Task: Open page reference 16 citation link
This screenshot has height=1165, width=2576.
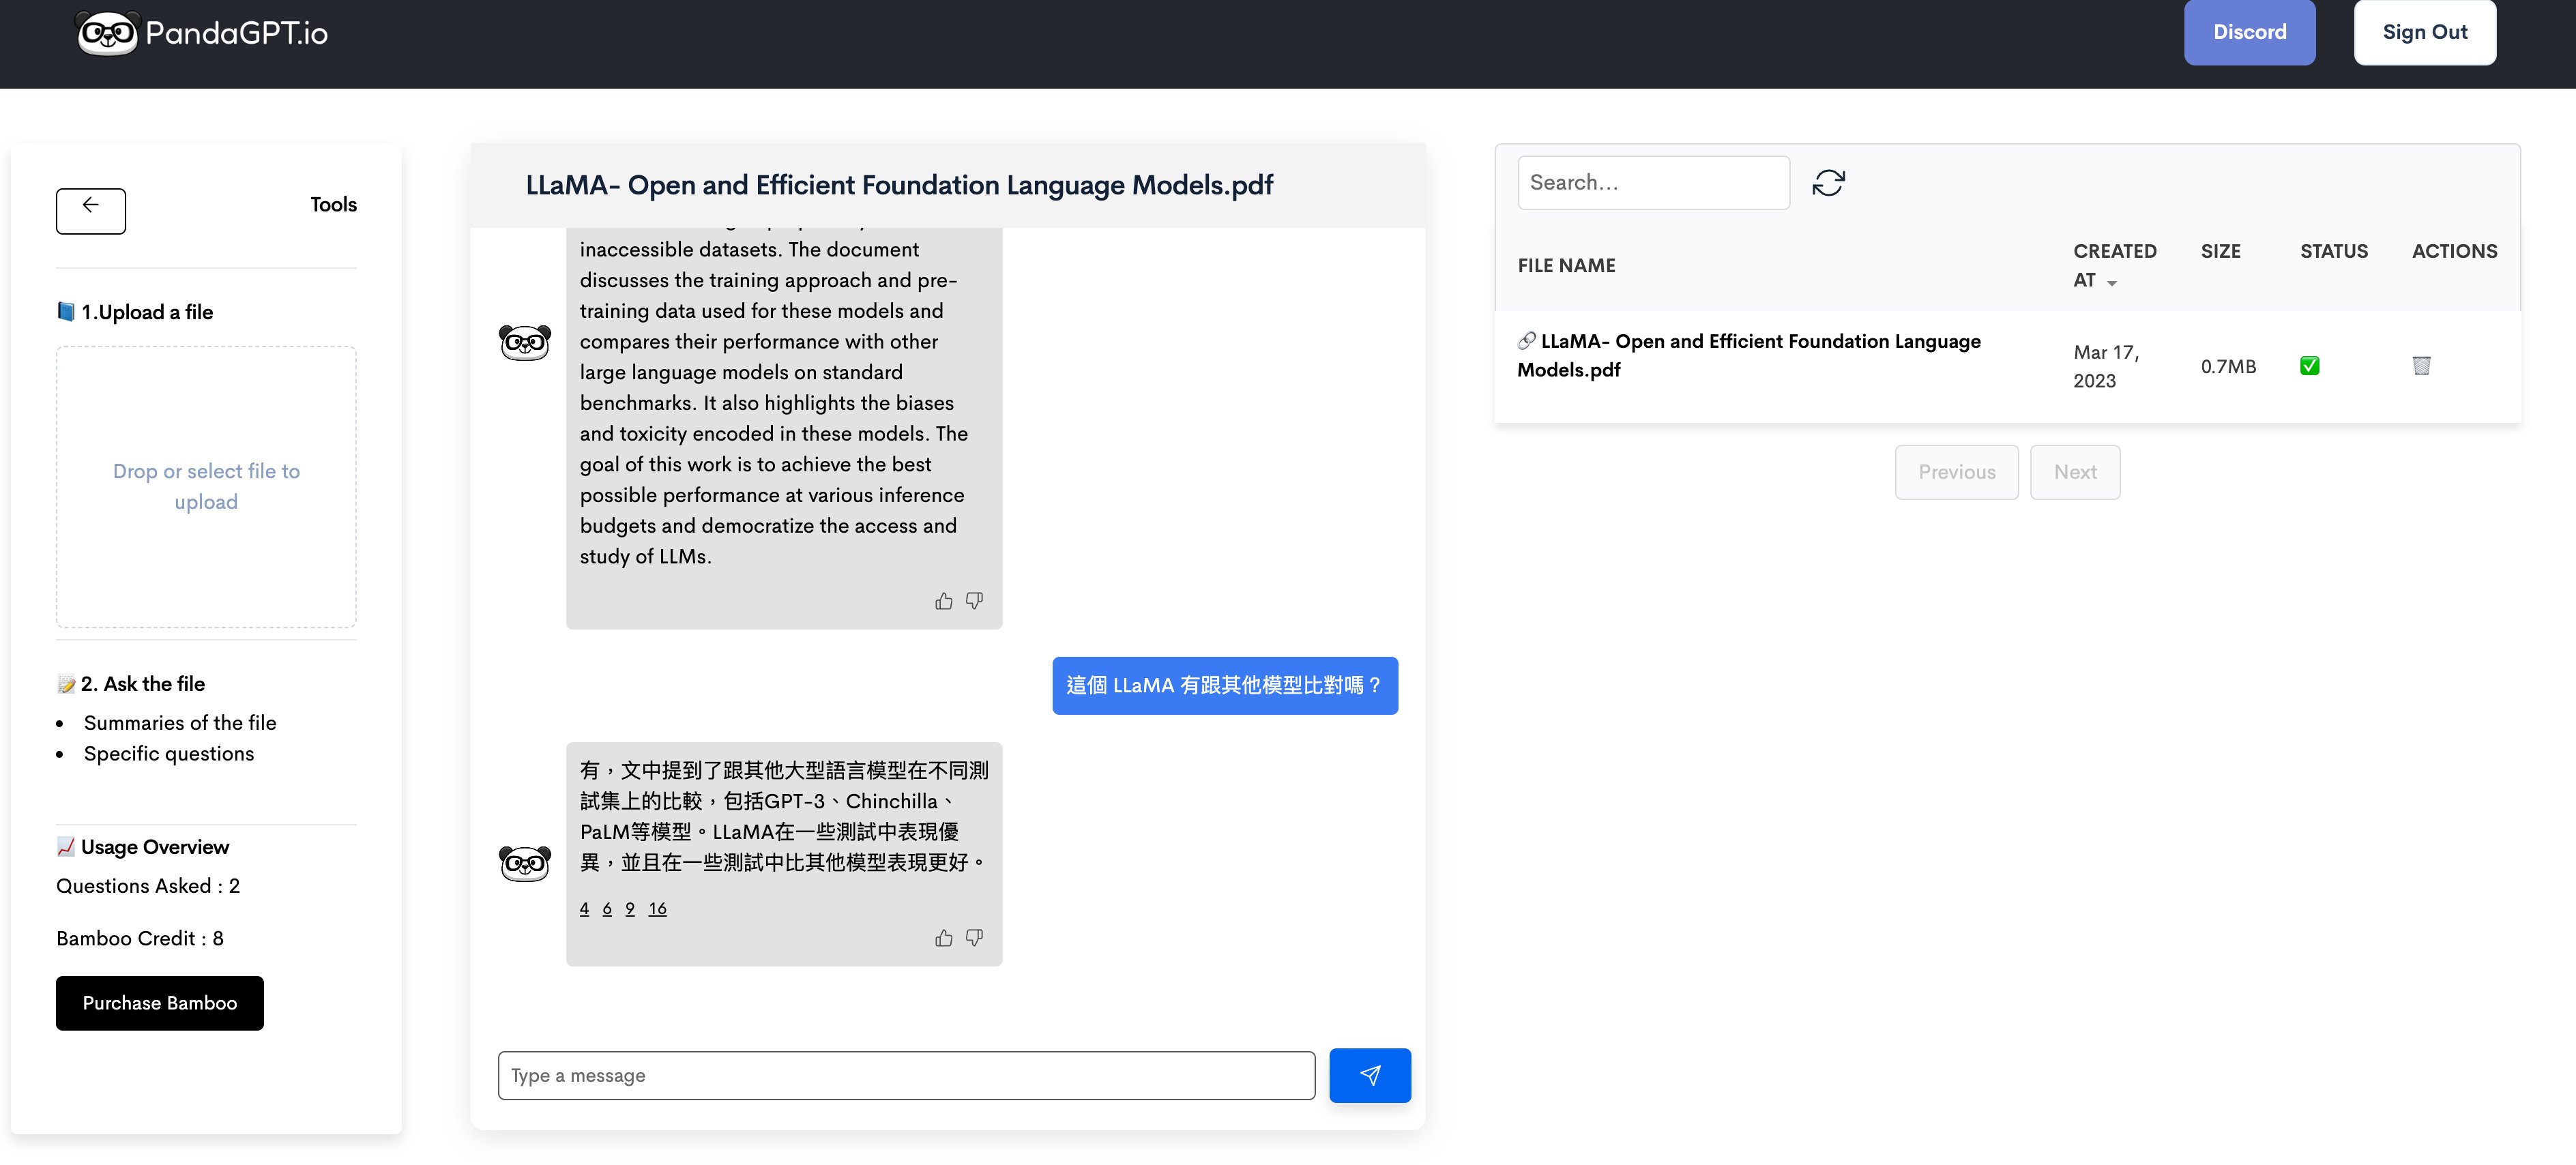Action: click(657, 908)
